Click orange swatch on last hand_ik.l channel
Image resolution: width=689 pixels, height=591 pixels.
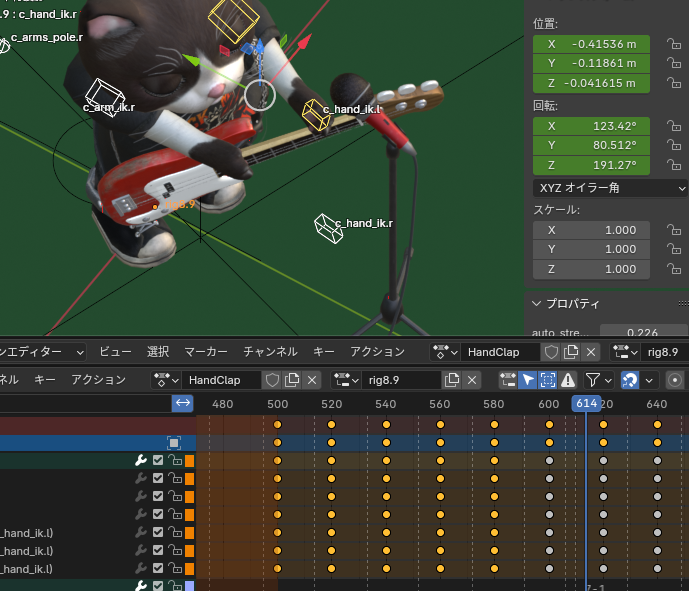[x=189, y=568]
